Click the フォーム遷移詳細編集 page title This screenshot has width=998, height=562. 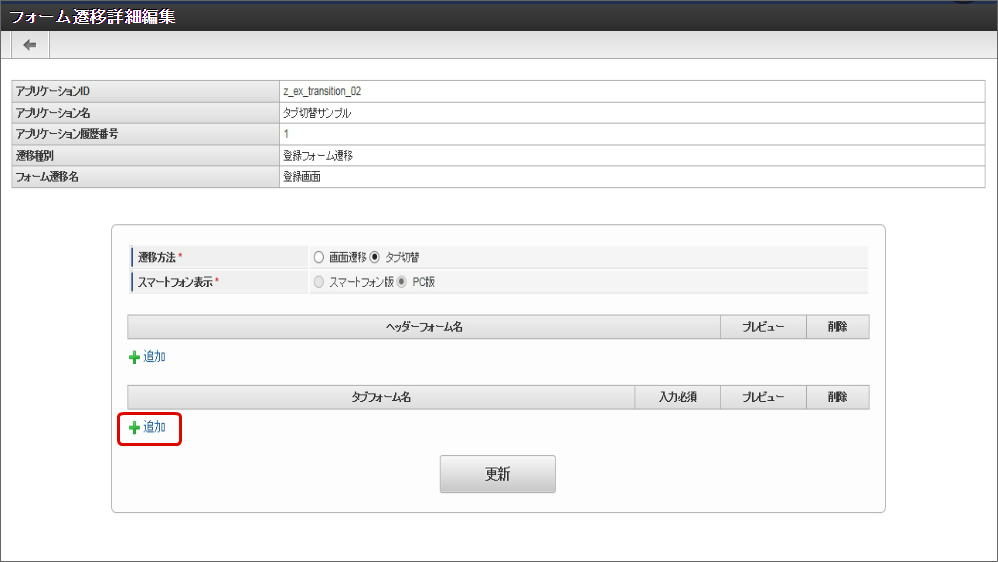click(92, 16)
